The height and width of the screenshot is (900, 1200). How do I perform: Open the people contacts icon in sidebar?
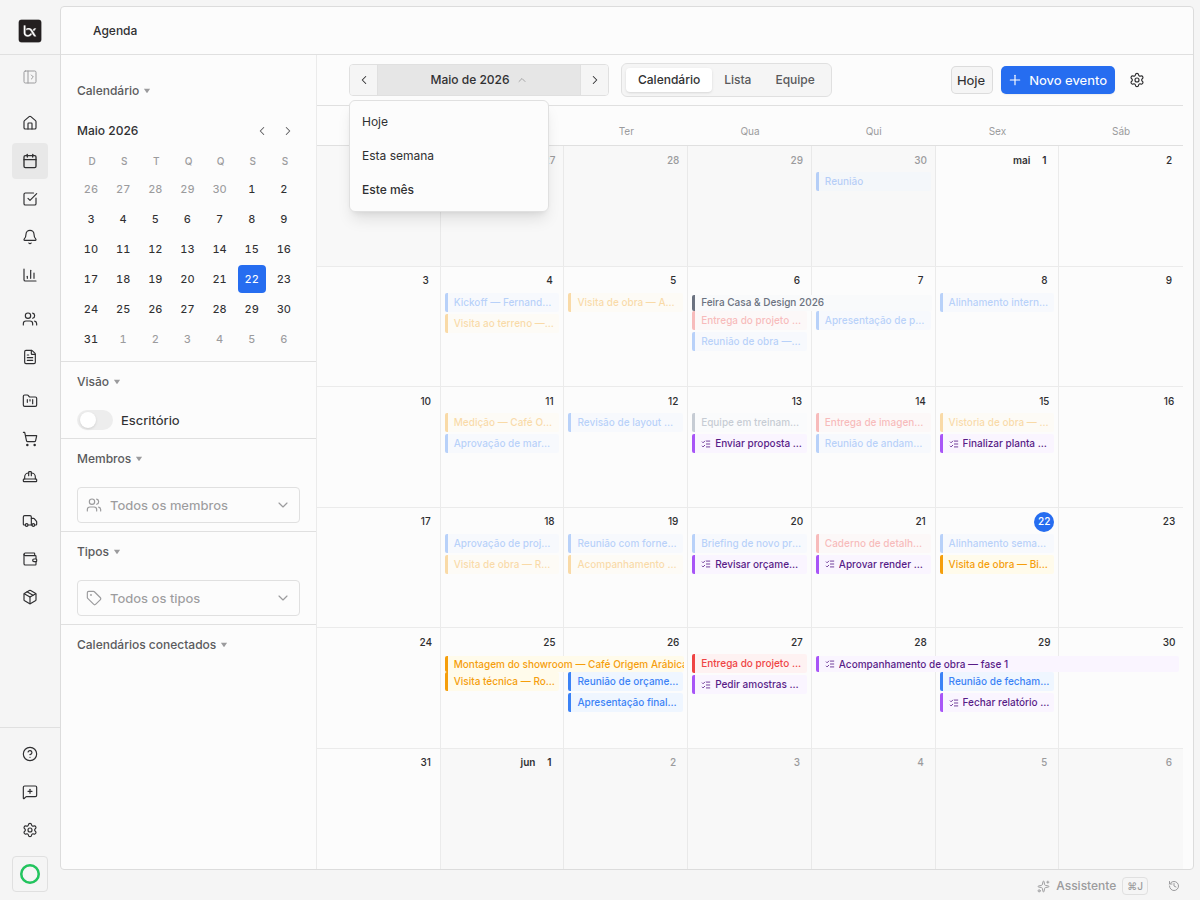tap(30, 319)
